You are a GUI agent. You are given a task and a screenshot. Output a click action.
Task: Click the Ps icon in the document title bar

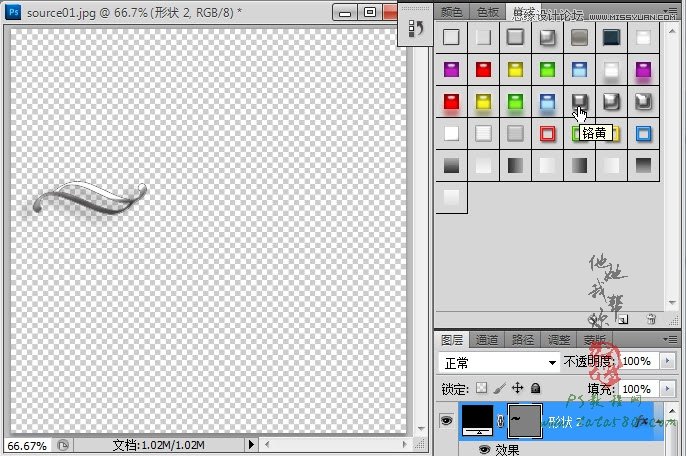14,12
